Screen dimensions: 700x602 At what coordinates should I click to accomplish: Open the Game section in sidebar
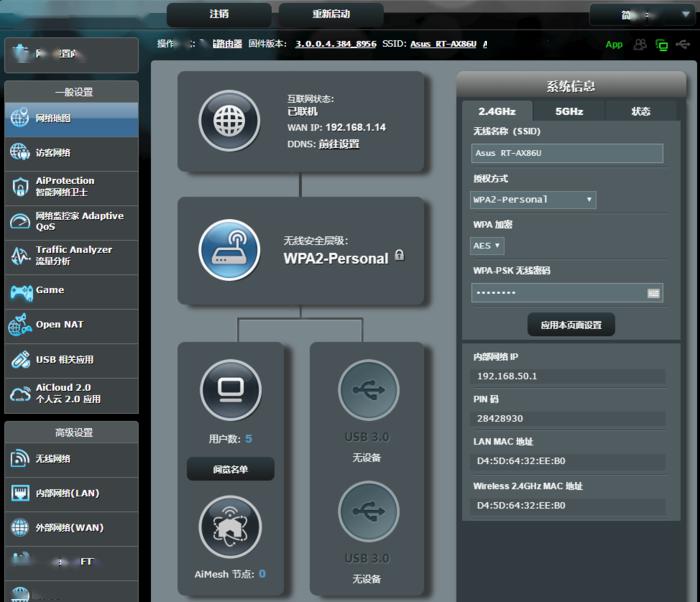point(70,291)
